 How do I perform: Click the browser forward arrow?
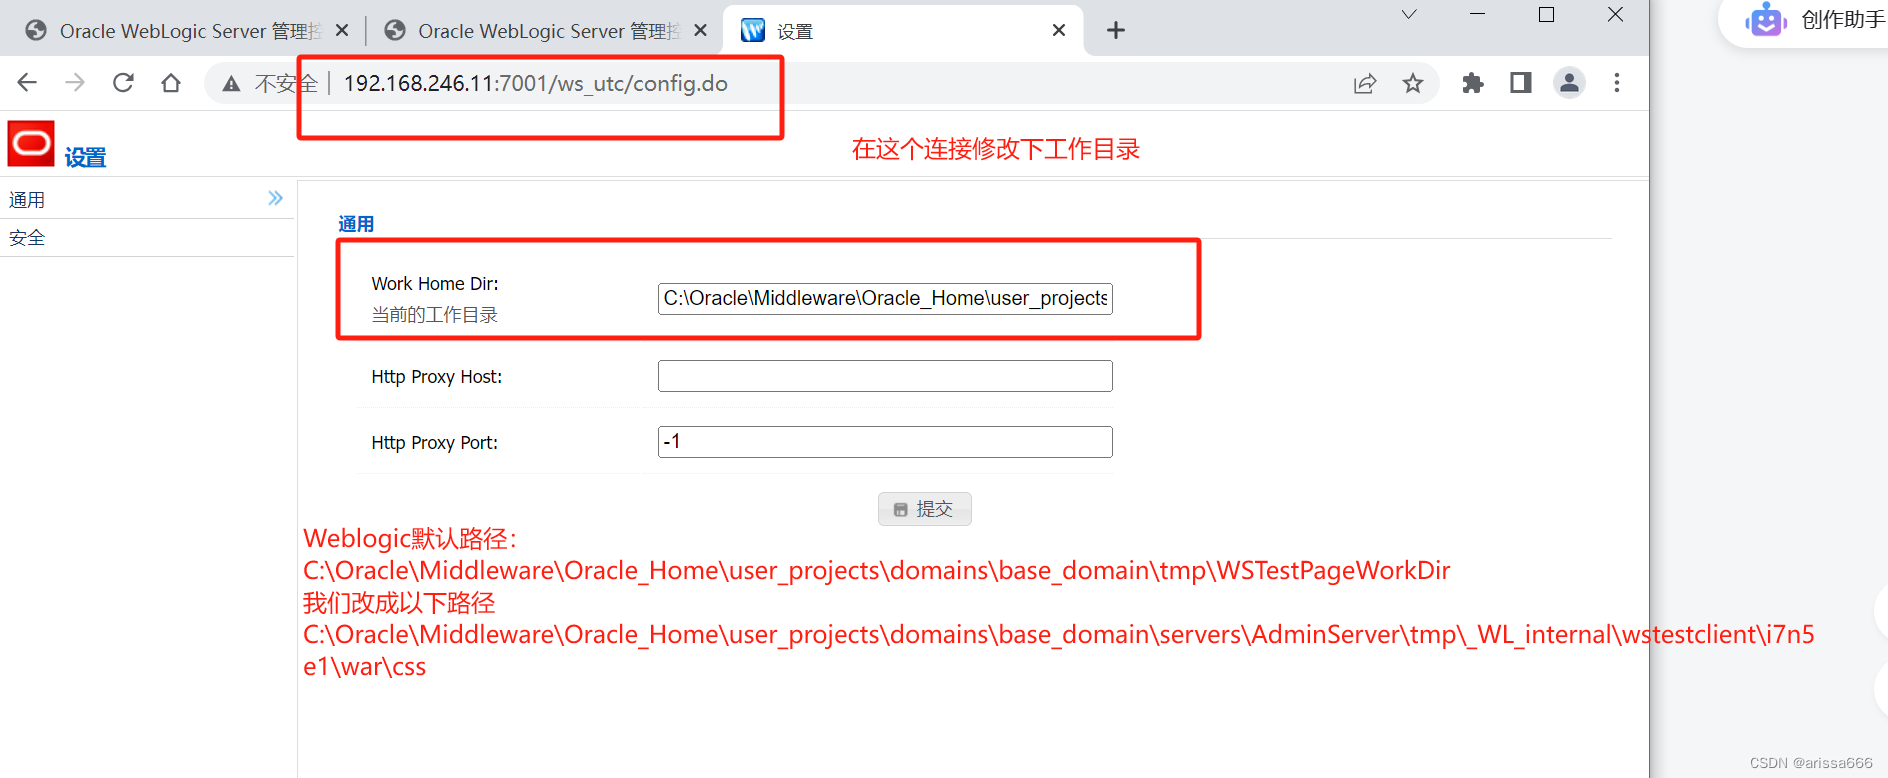75,83
